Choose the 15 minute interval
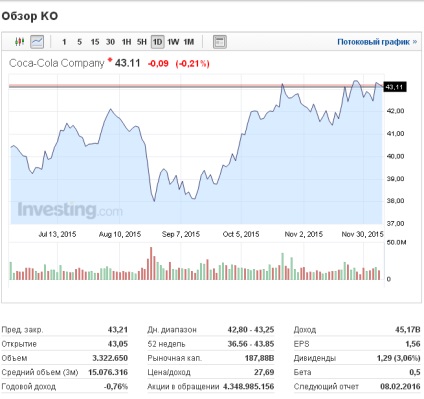Screen dimensions: 424x399 (x=95, y=42)
